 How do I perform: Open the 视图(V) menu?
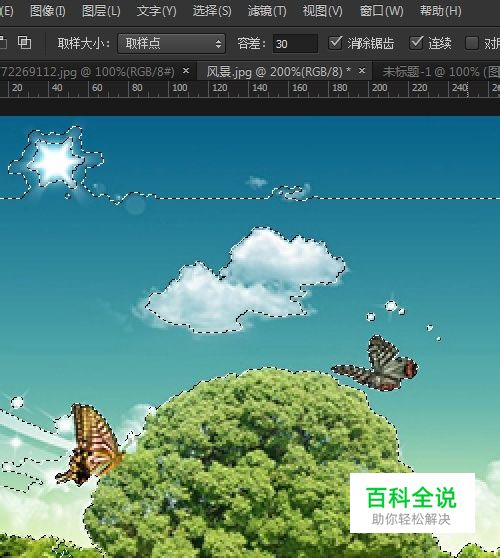pyautogui.click(x=322, y=11)
